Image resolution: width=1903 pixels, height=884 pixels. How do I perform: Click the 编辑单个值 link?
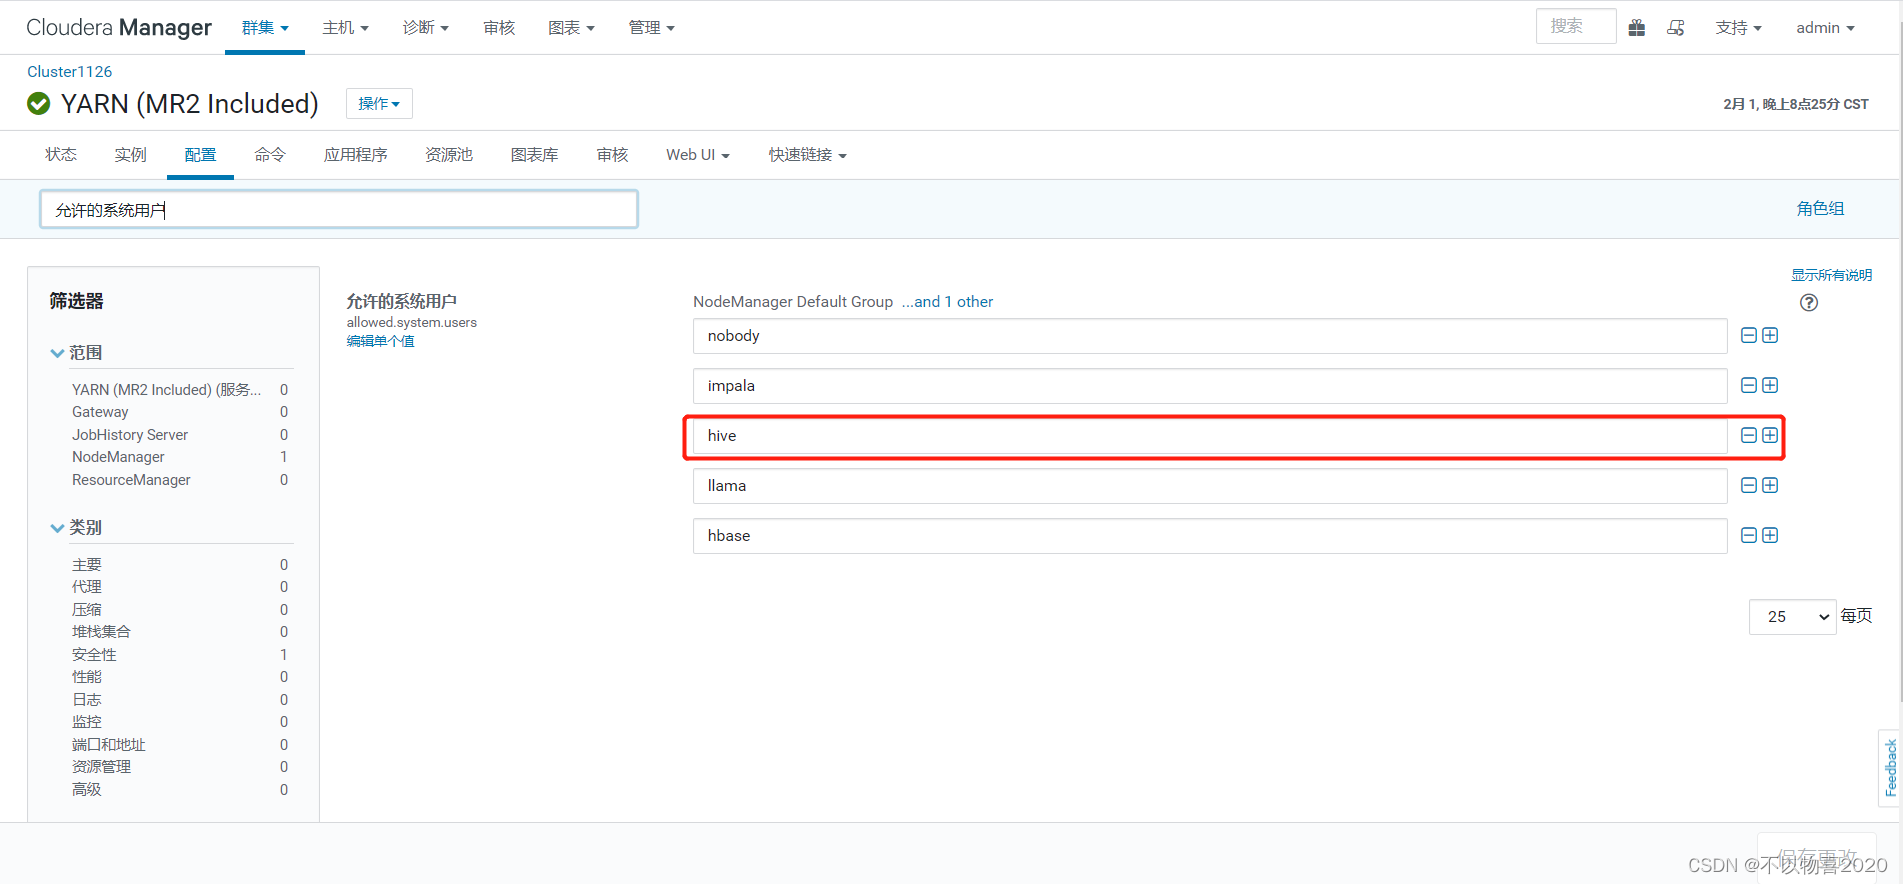(380, 341)
